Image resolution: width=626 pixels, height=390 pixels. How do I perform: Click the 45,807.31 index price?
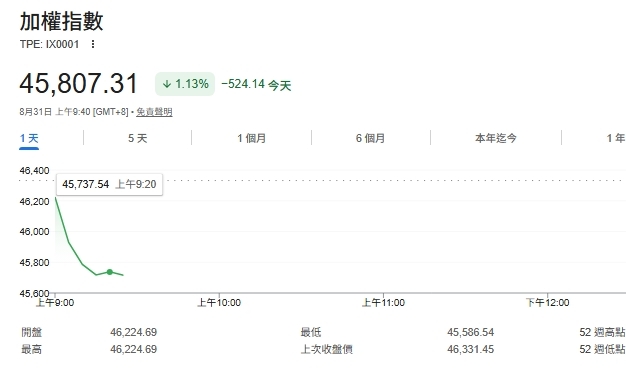(x=79, y=84)
